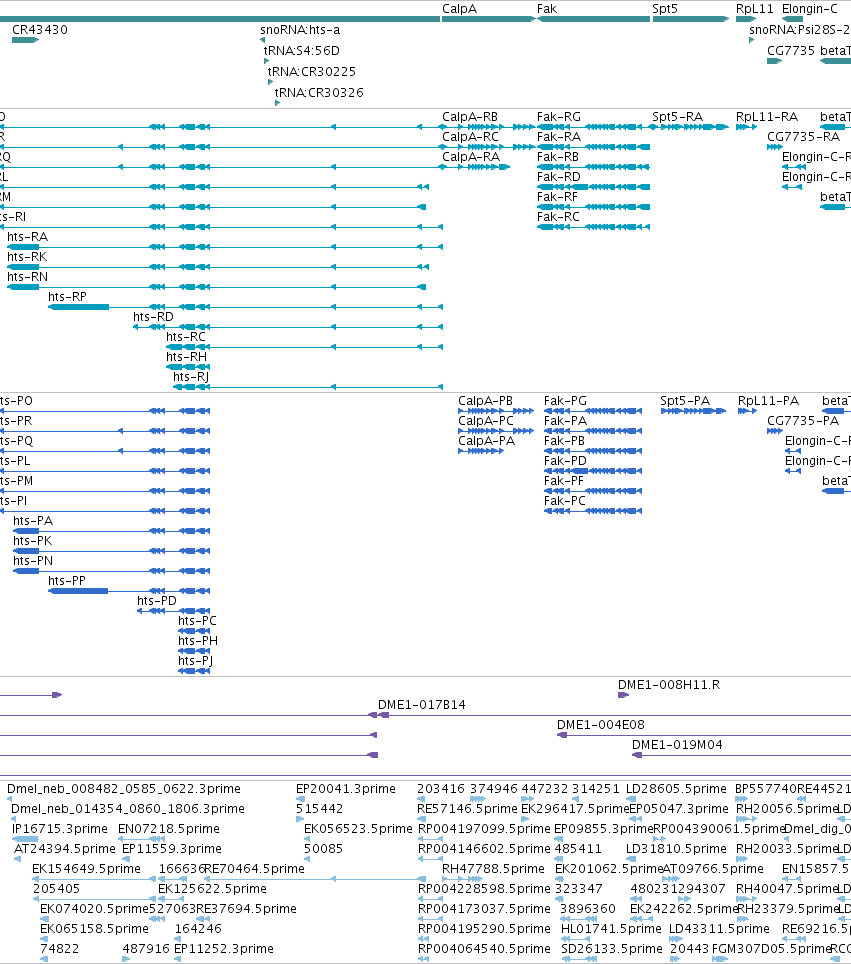Click Fak-RA transcript label

558,137
